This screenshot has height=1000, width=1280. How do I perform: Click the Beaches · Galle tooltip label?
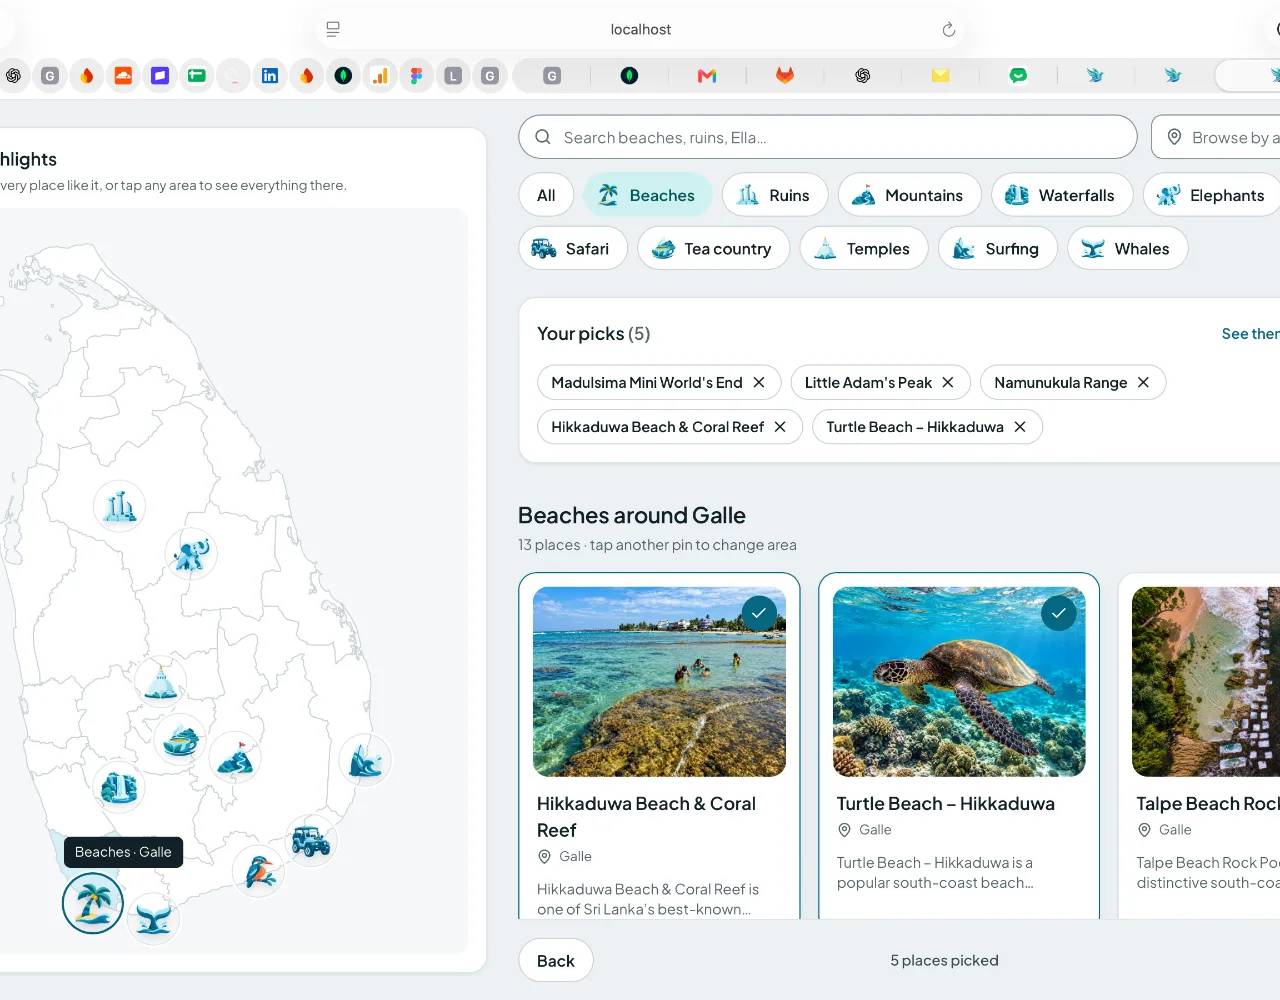[x=123, y=852]
